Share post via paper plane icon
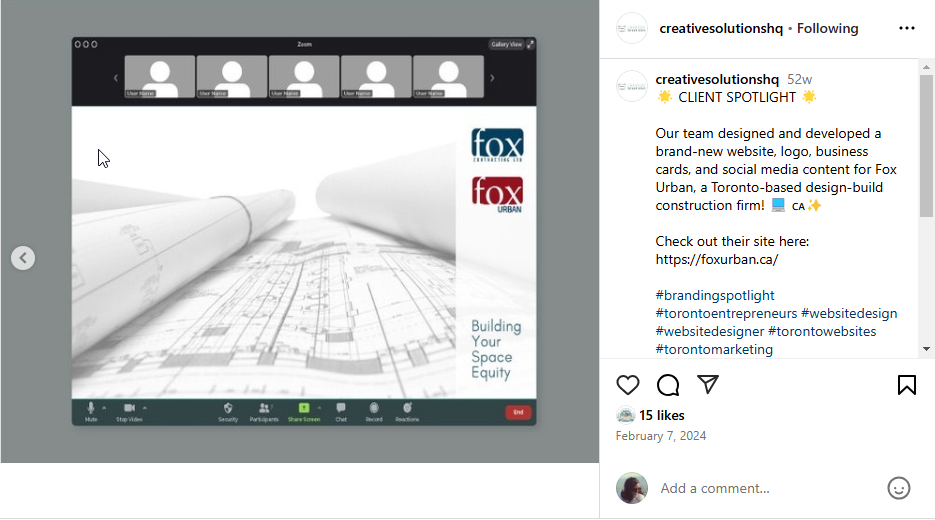The image size is (935, 520). pos(708,385)
